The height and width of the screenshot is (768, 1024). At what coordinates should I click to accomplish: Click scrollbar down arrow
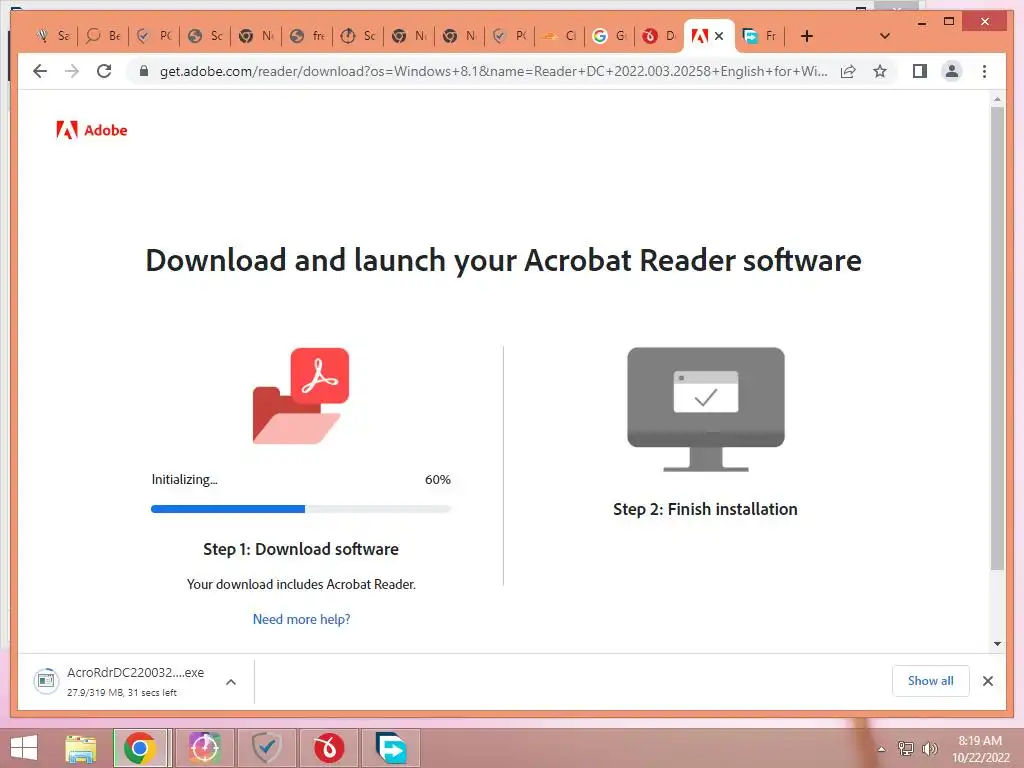point(997,643)
